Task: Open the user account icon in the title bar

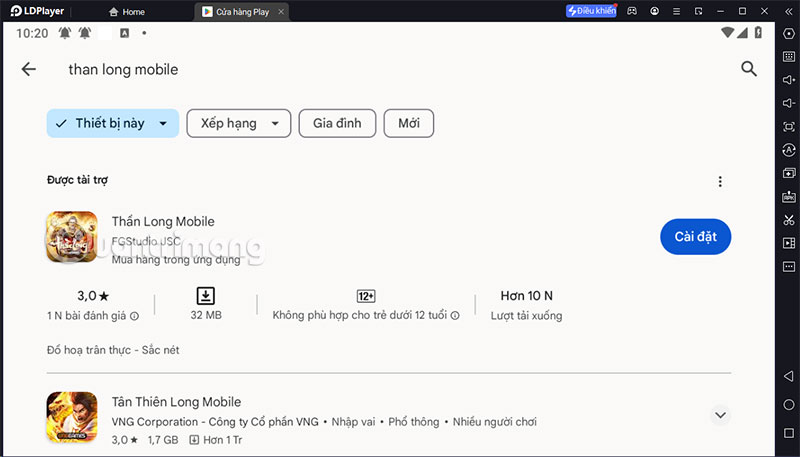Action: [654, 11]
